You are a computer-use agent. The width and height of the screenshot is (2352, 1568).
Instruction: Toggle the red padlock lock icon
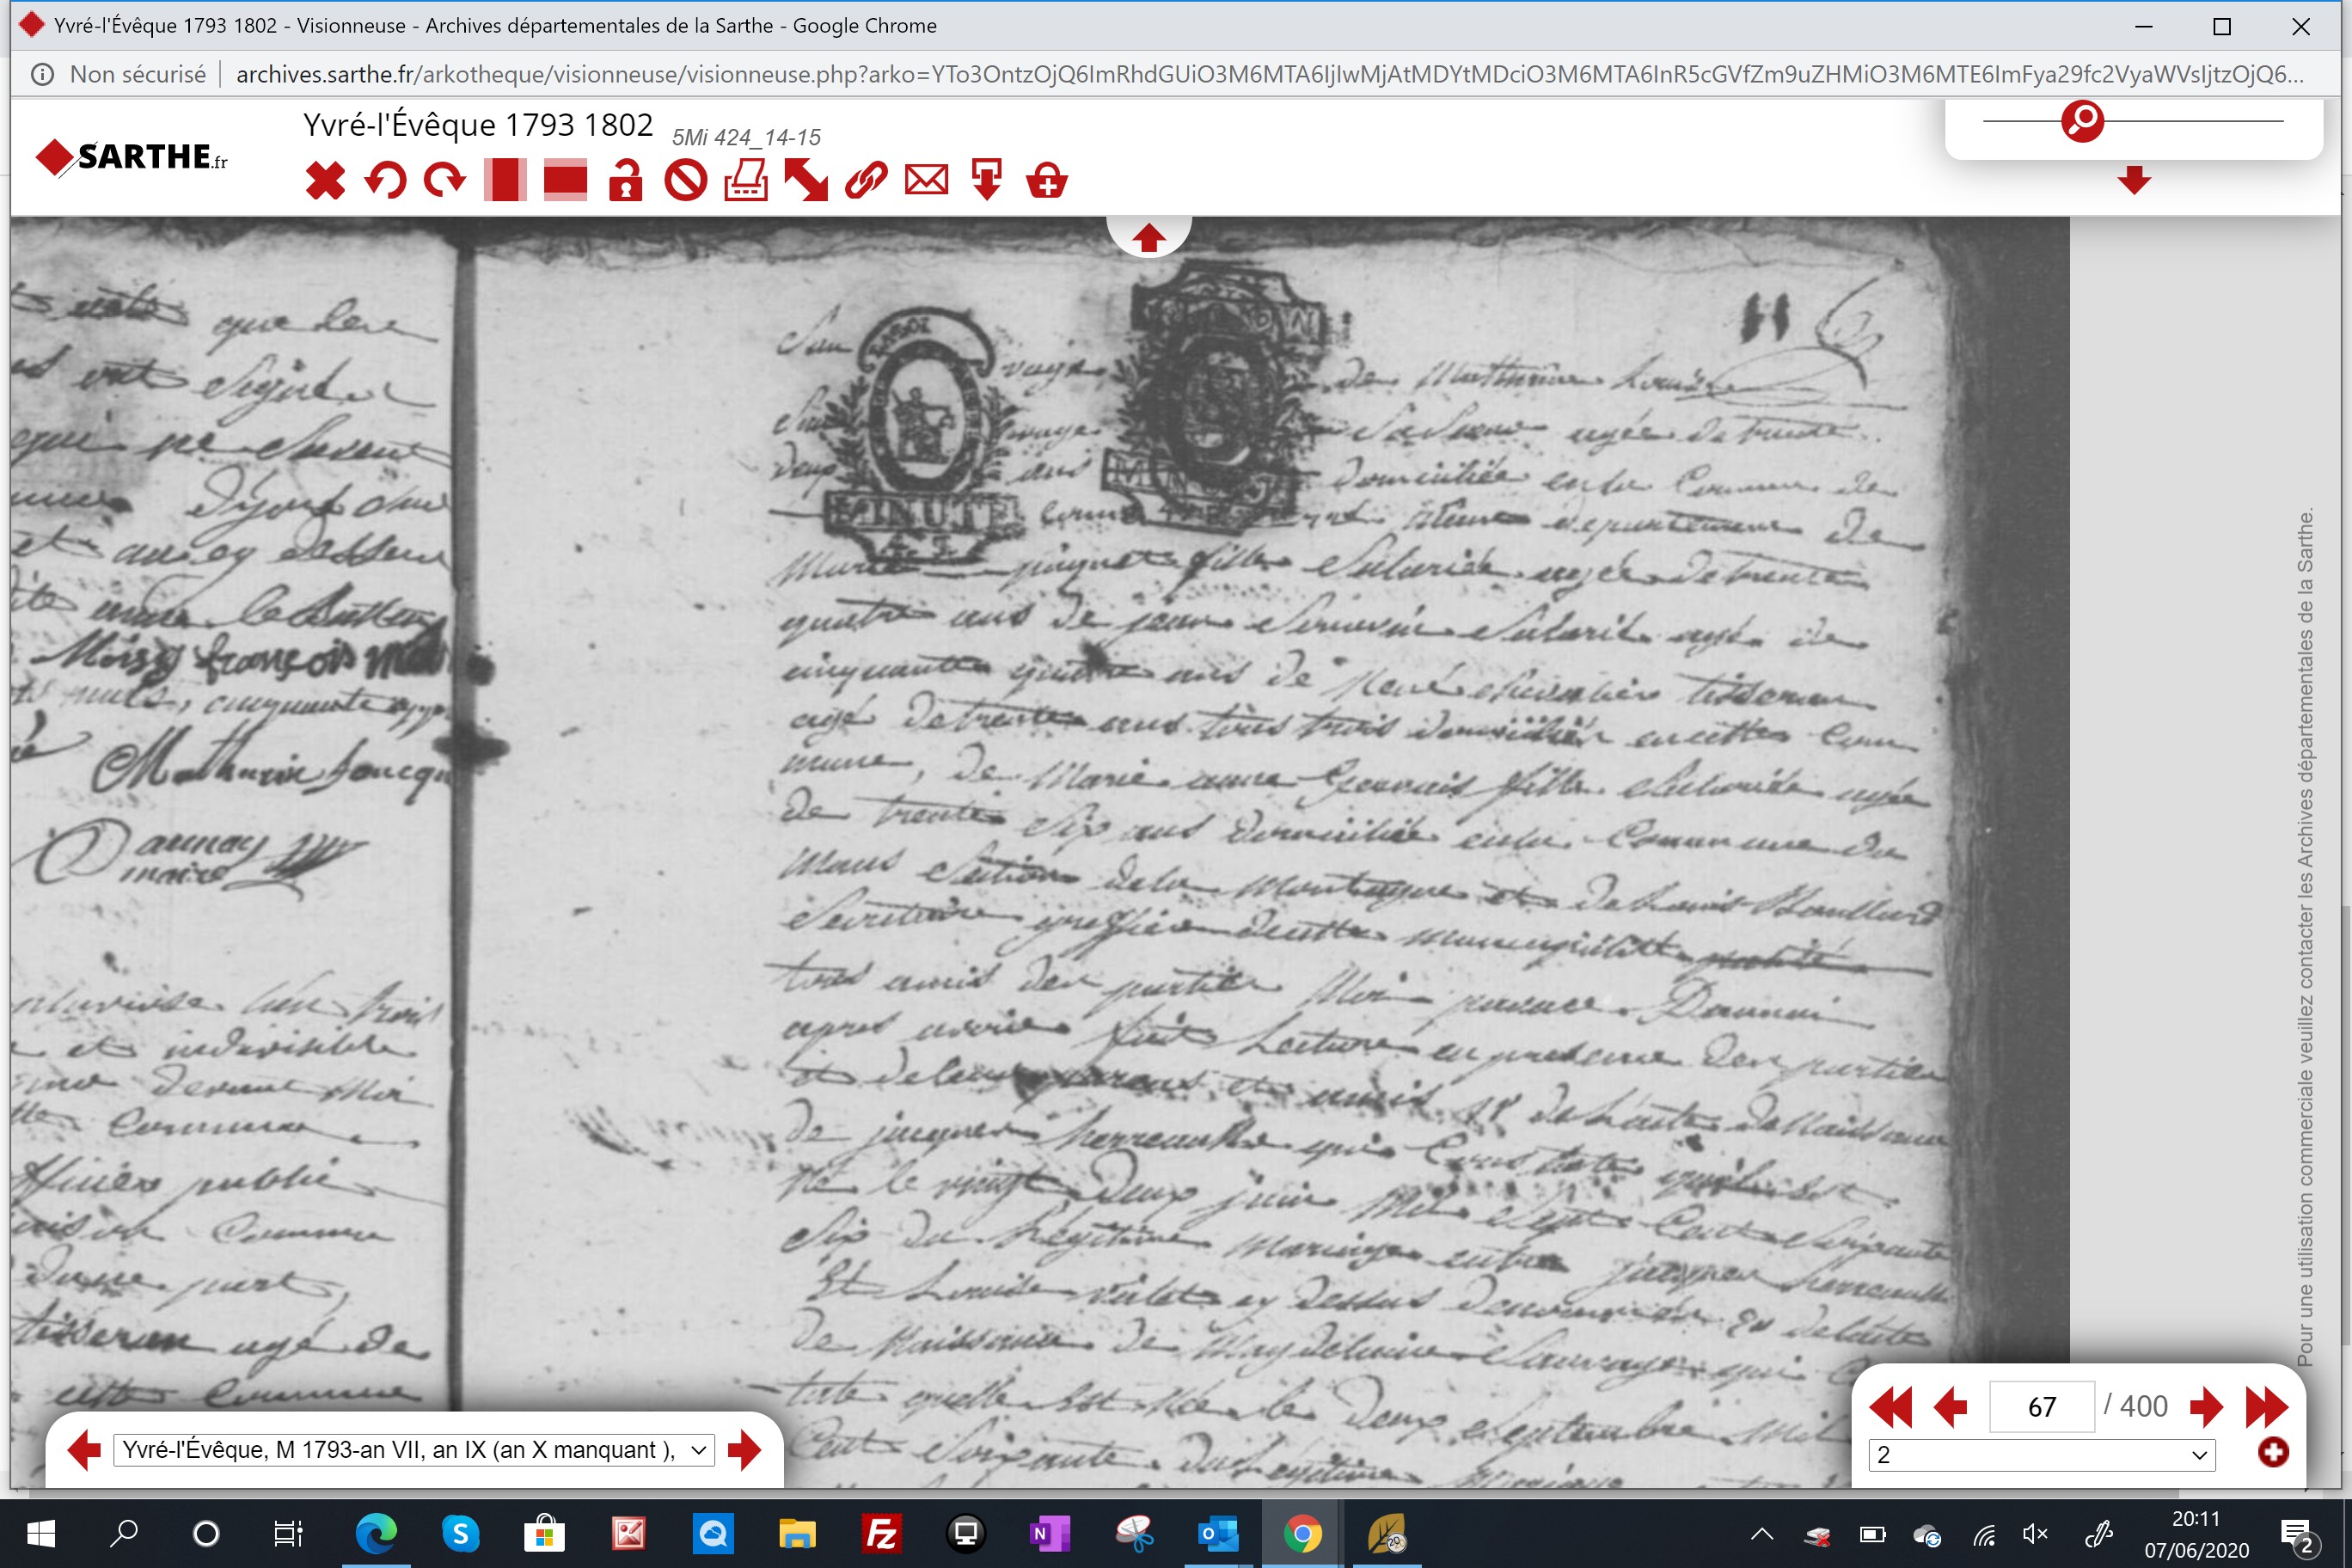pos(626,181)
